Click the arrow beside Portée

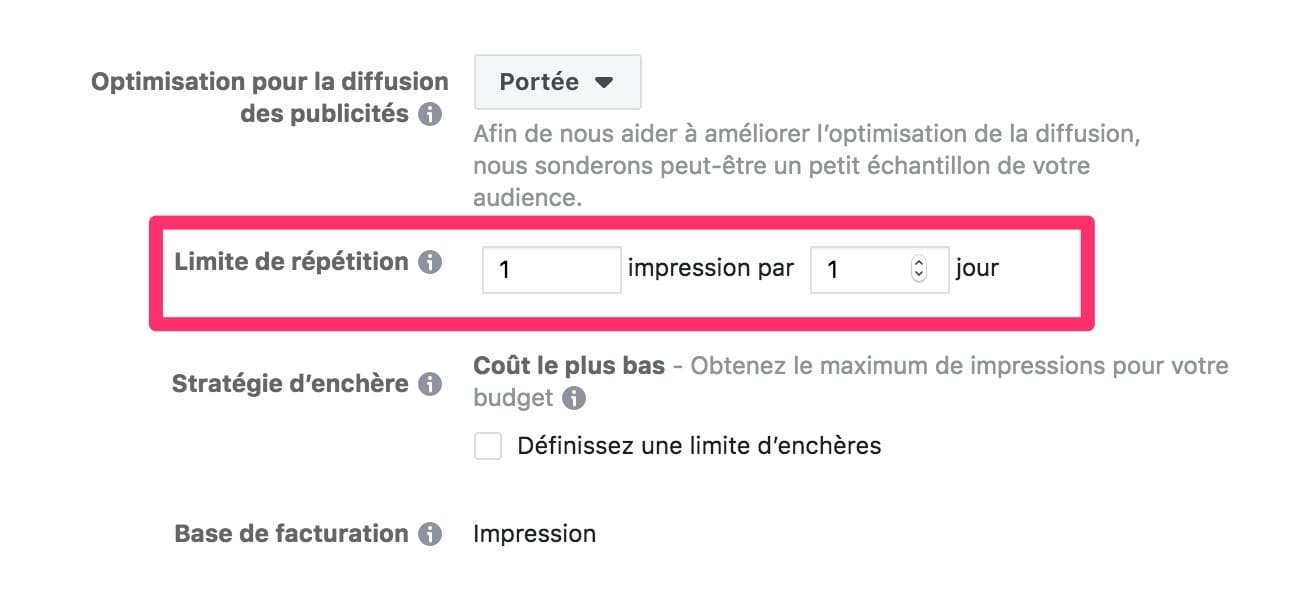[603, 83]
